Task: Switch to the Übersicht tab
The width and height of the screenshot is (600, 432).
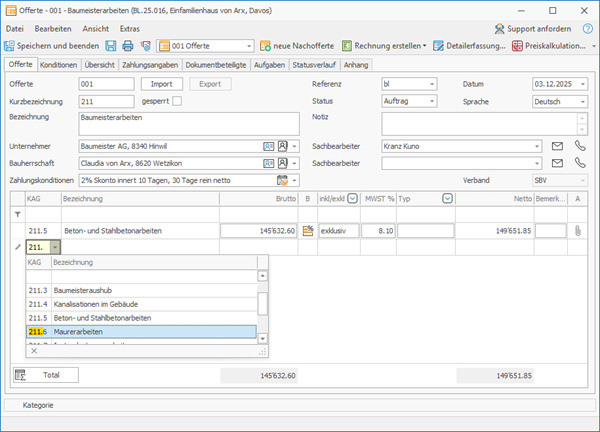Action: coord(99,65)
